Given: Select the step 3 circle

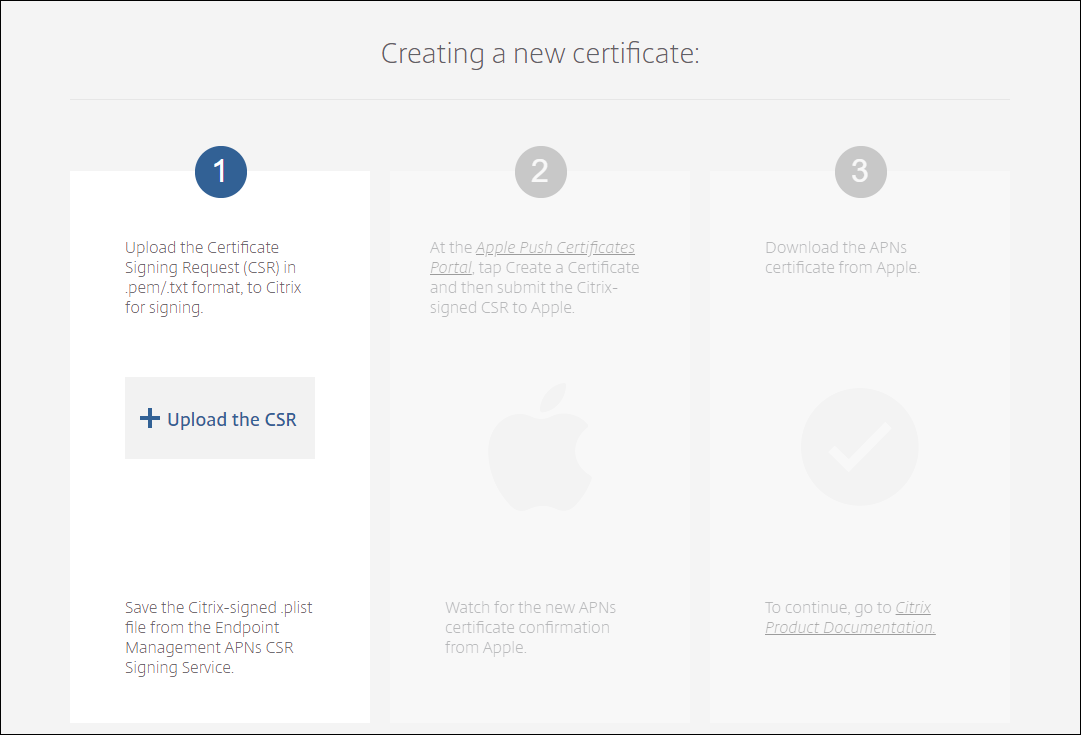Looking at the screenshot, I should coord(860,172).
